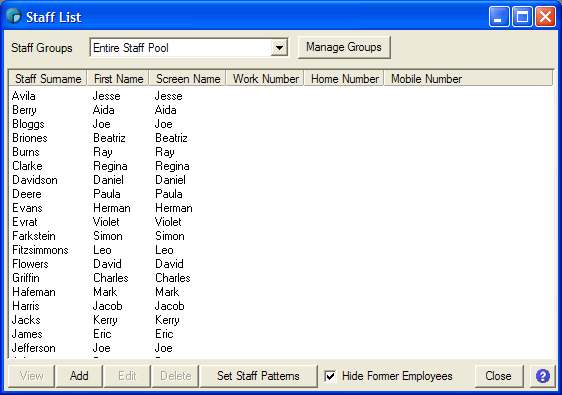Click screen name Simon
Screen dimensions: 562x395
[170, 236]
